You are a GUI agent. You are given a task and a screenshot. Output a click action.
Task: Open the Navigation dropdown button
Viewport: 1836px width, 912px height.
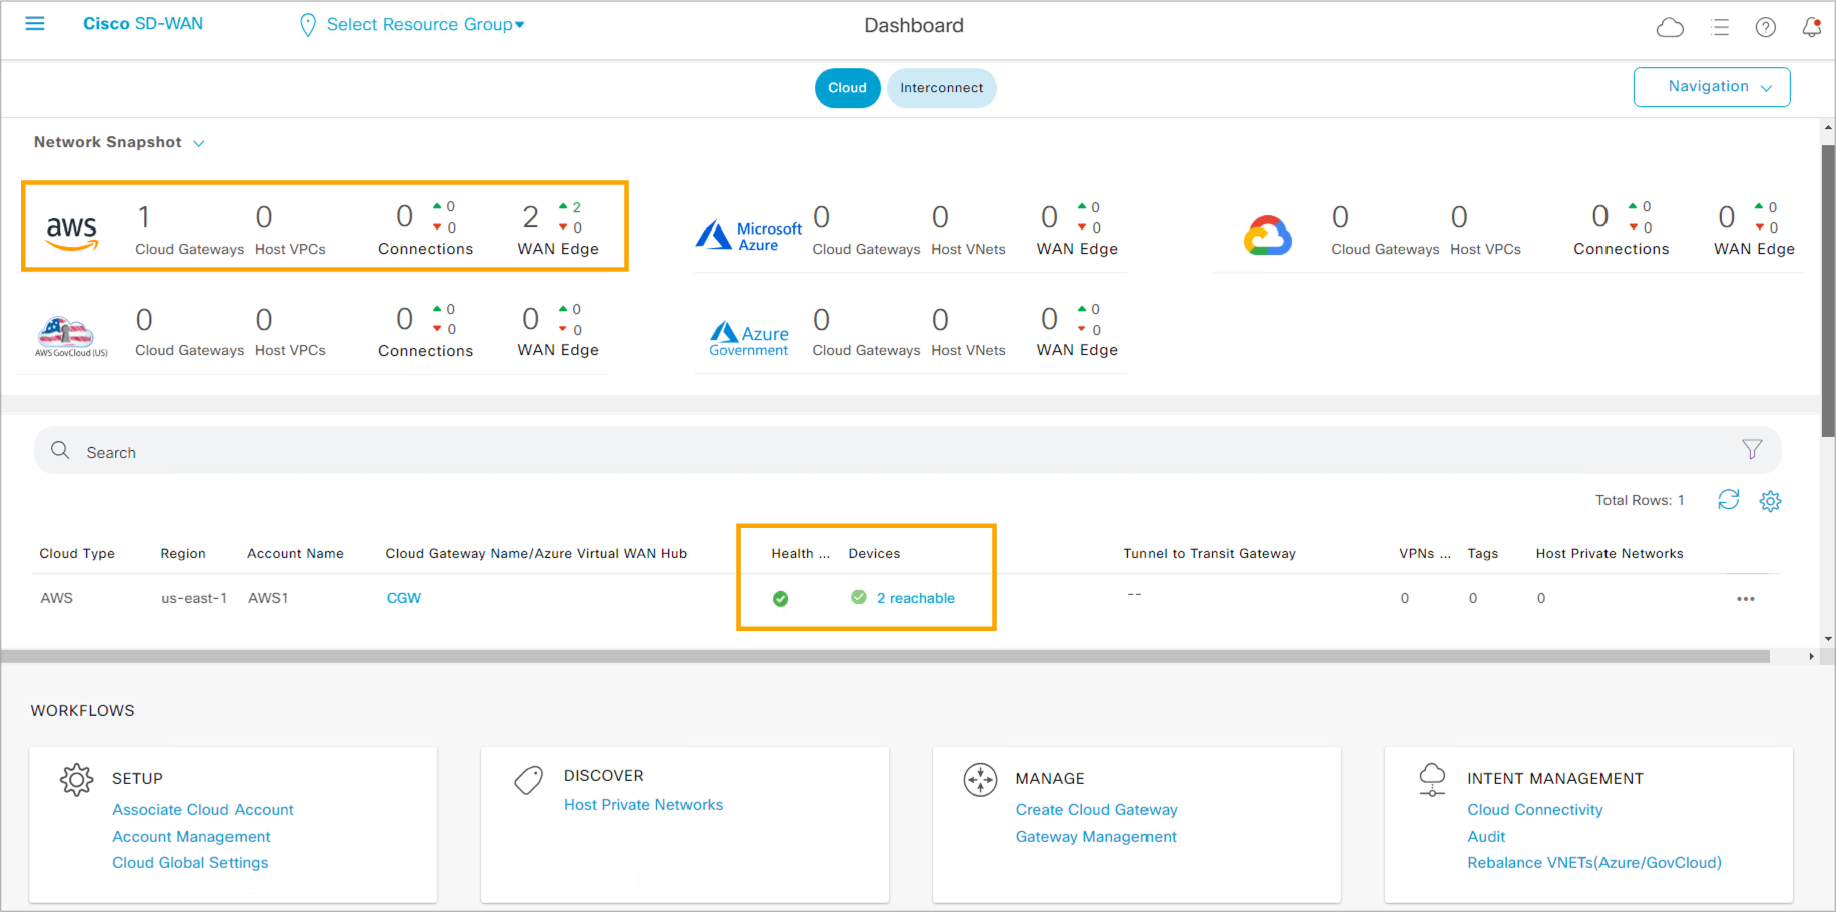click(x=1711, y=87)
